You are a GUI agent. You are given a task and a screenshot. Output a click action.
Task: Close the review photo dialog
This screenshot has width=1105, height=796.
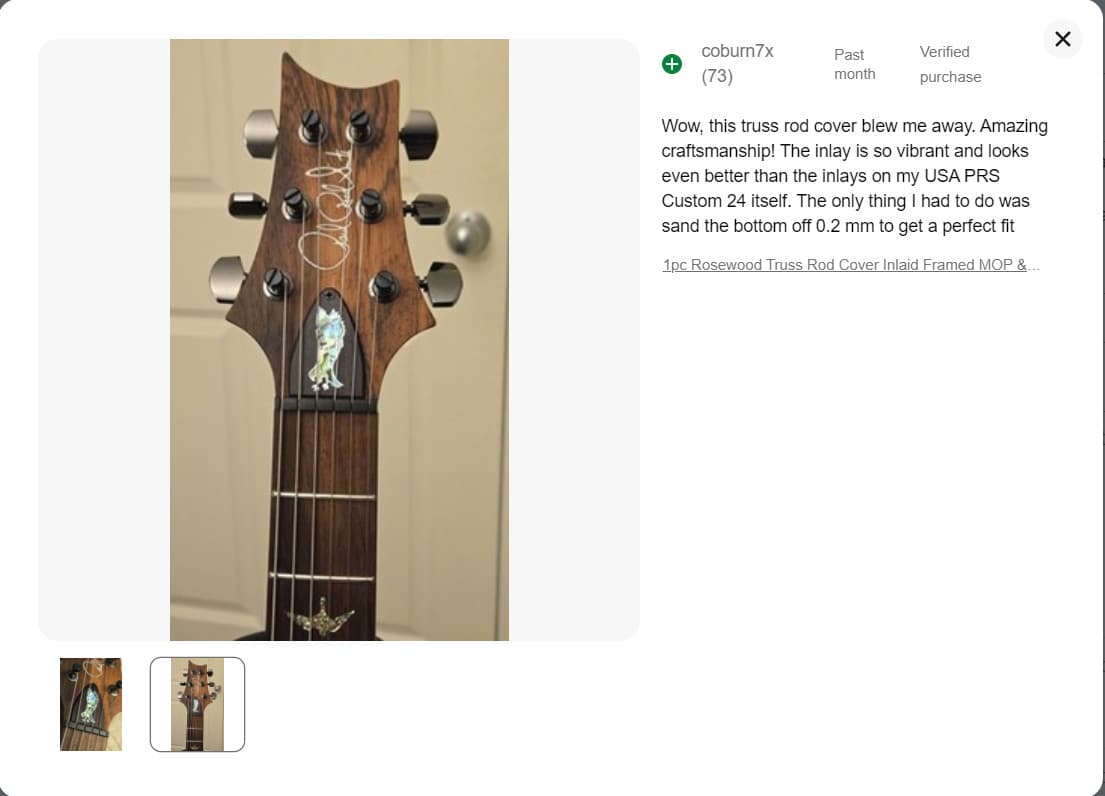(1062, 39)
